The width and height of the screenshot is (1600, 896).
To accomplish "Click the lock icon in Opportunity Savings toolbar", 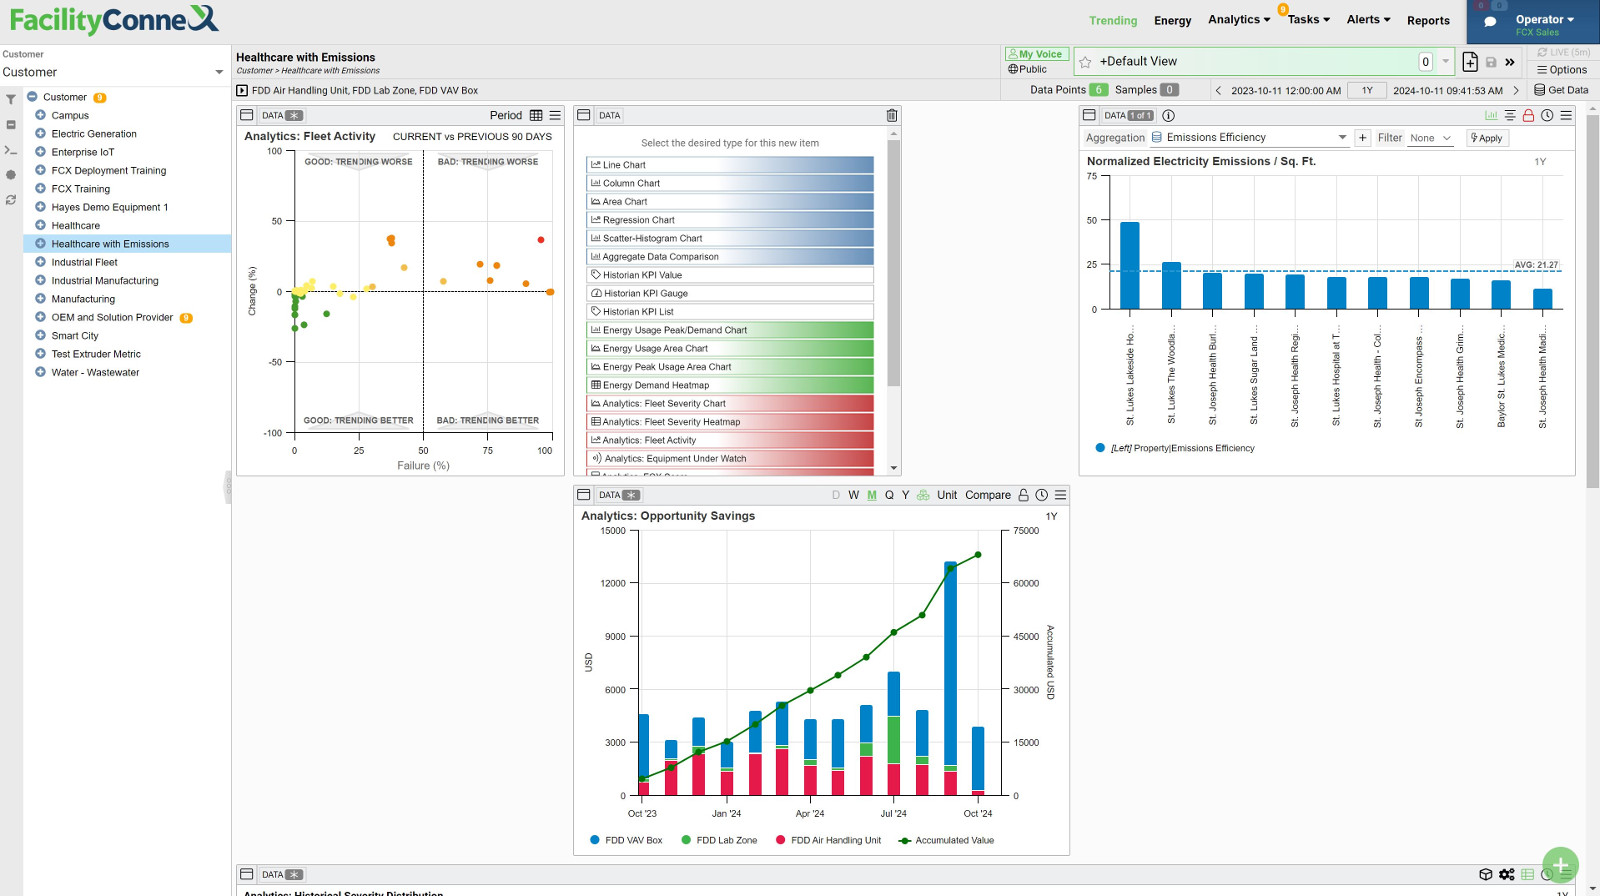I will tap(1023, 495).
